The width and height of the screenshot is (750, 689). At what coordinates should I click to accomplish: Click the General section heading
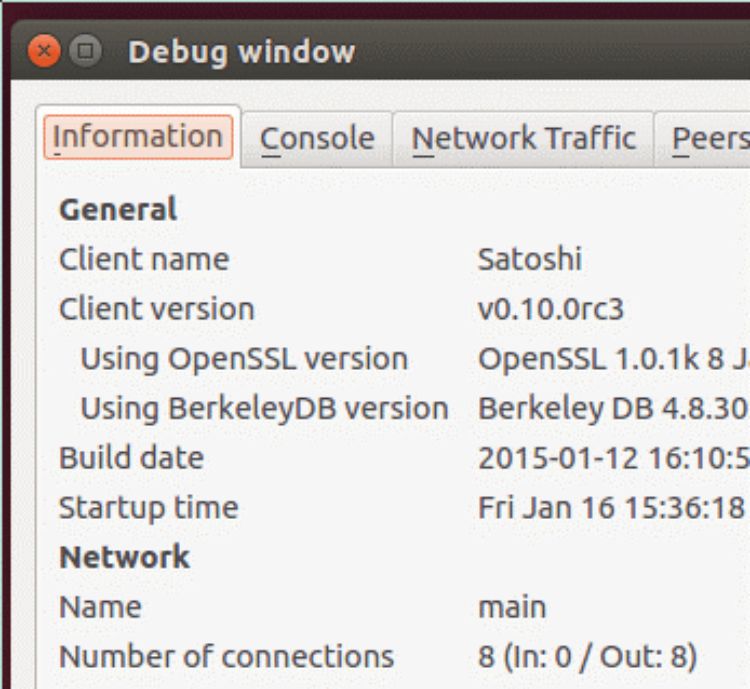coord(118,209)
